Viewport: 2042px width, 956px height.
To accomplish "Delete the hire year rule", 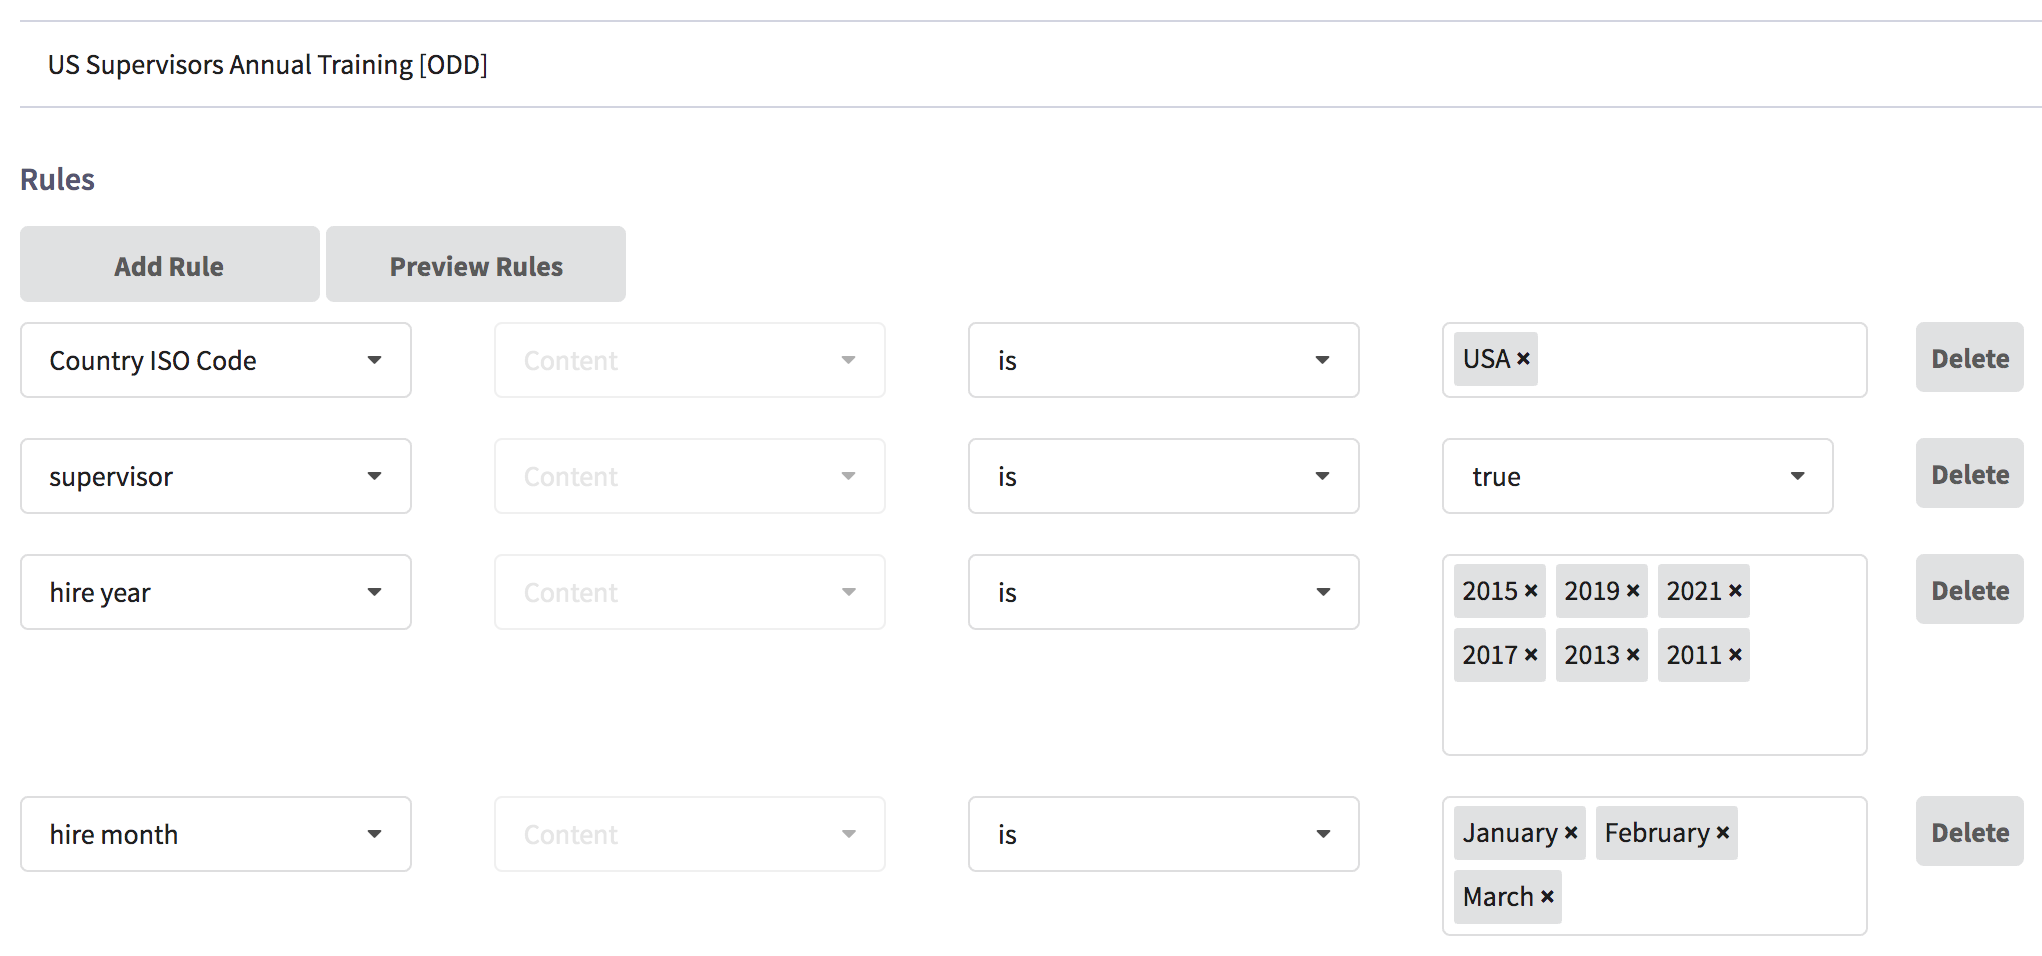I will point(1970,589).
